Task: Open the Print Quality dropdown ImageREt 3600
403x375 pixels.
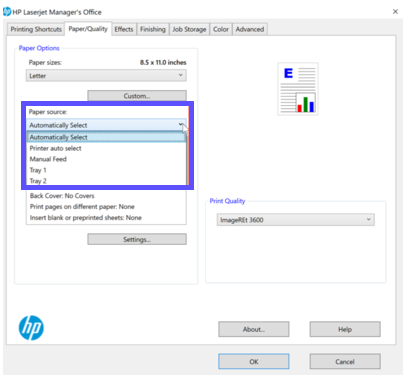Action: coord(296,220)
